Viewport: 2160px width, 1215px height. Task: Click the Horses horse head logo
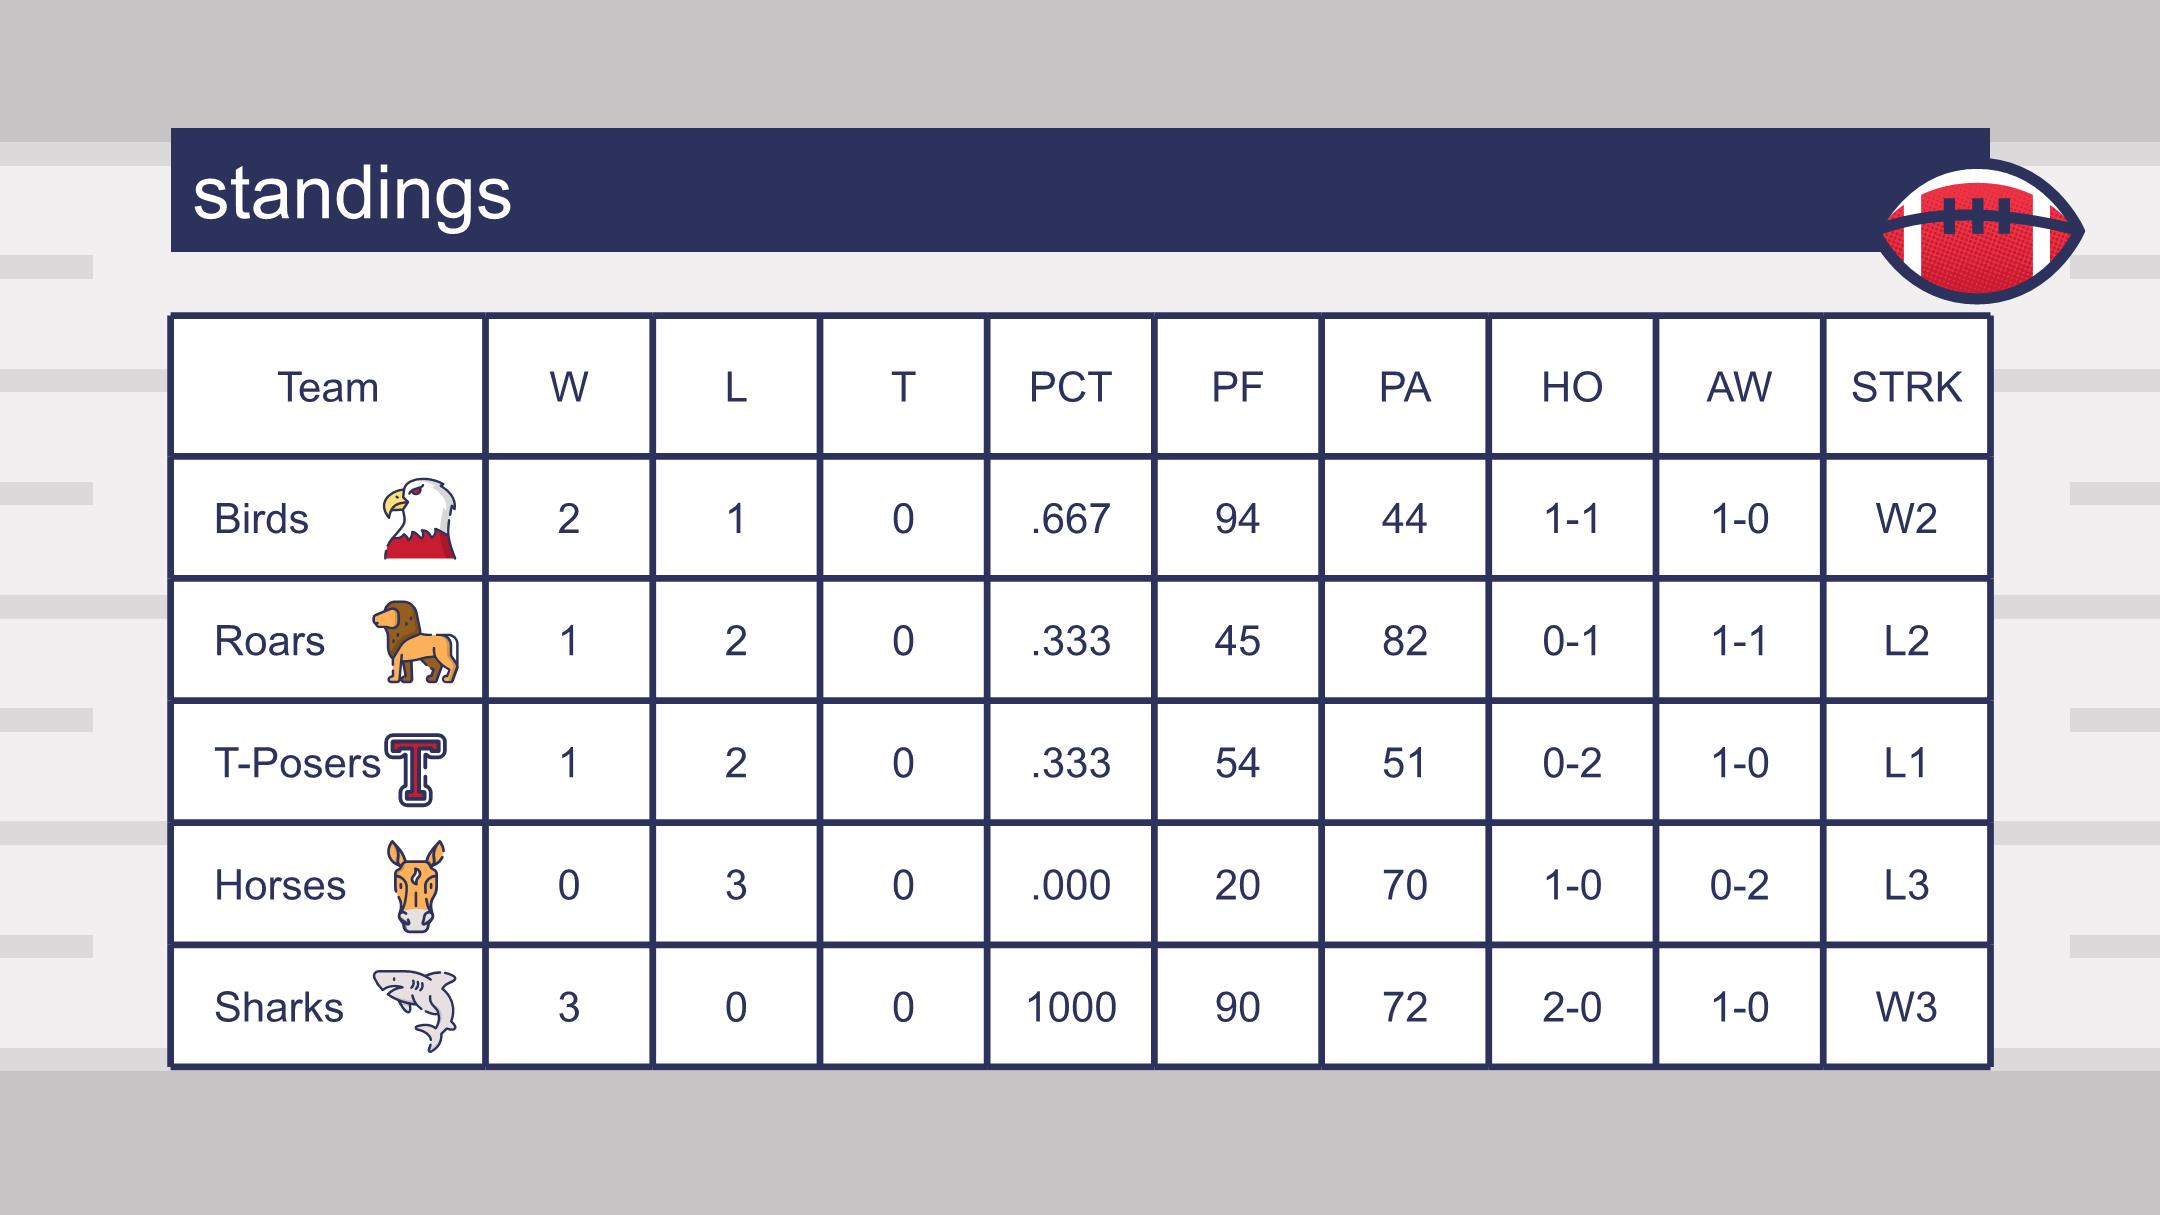(x=416, y=886)
